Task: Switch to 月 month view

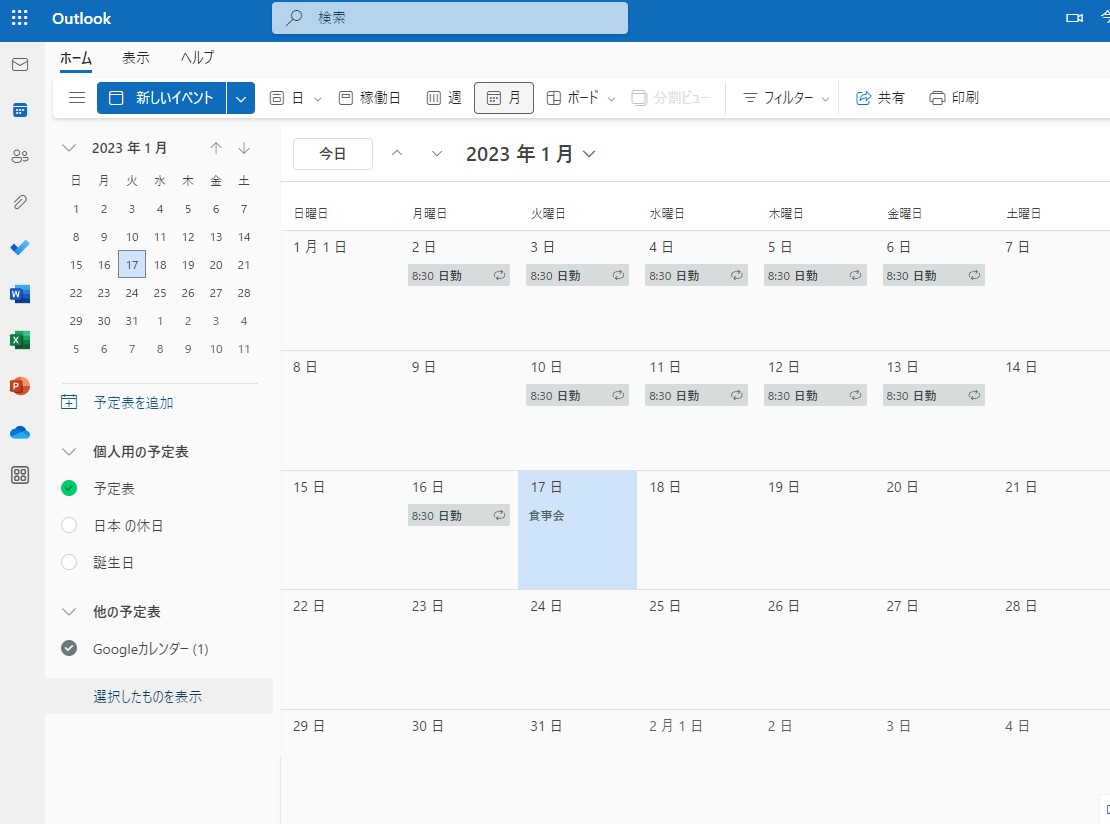Action: 504,98
